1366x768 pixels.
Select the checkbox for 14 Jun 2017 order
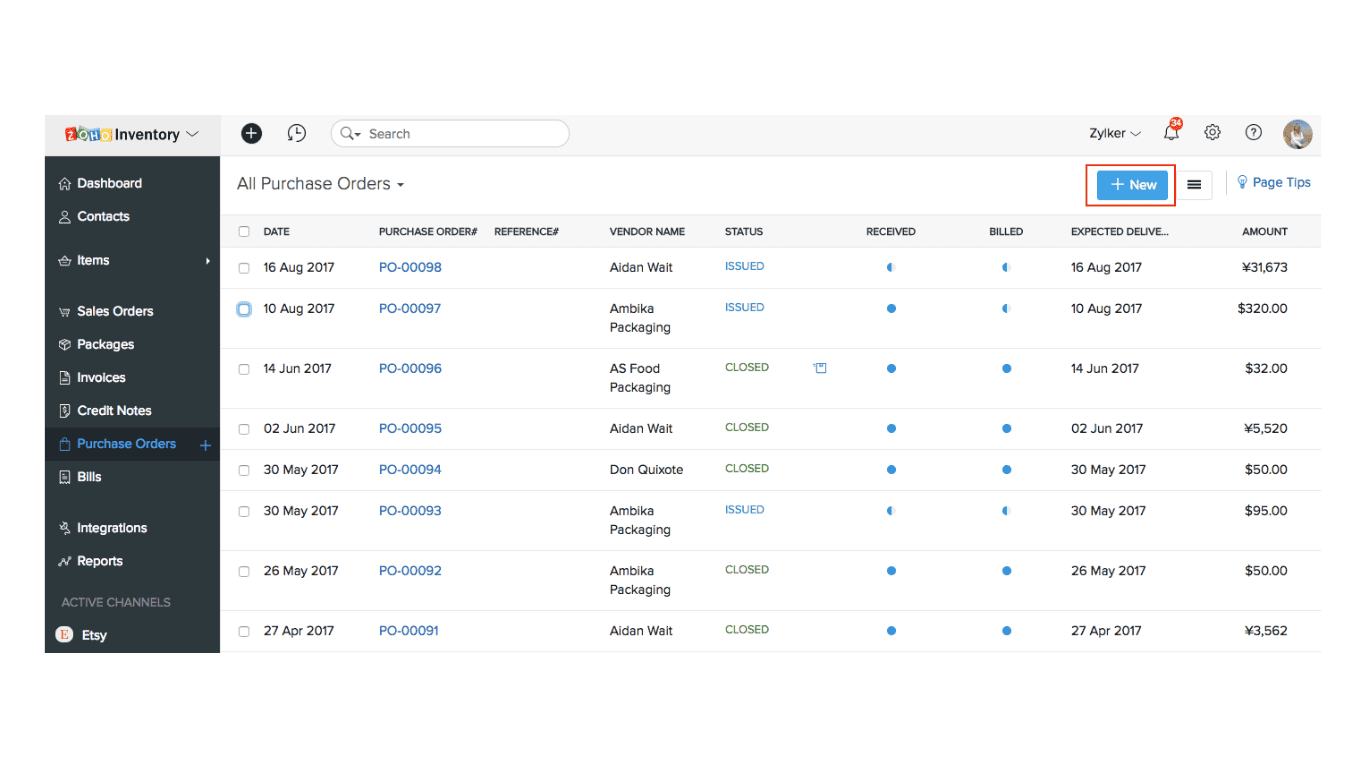(244, 369)
